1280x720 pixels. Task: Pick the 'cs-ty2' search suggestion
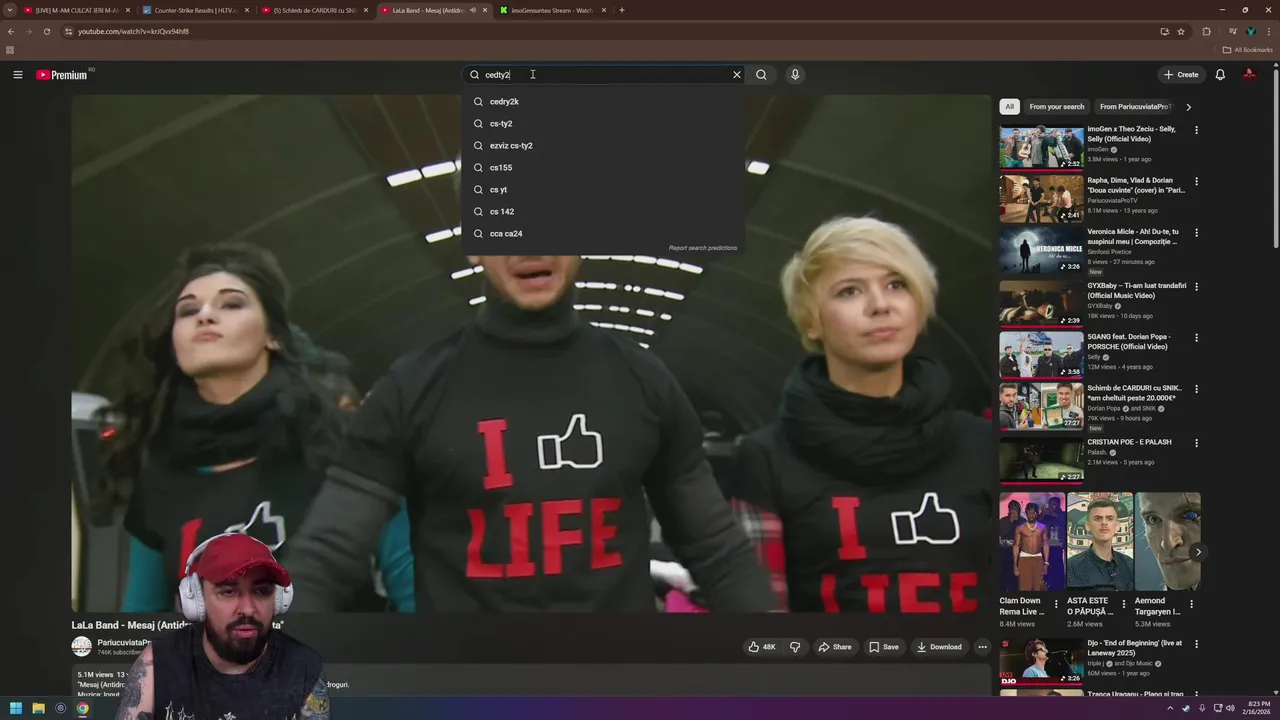pyautogui.click(x=604, y=123)
